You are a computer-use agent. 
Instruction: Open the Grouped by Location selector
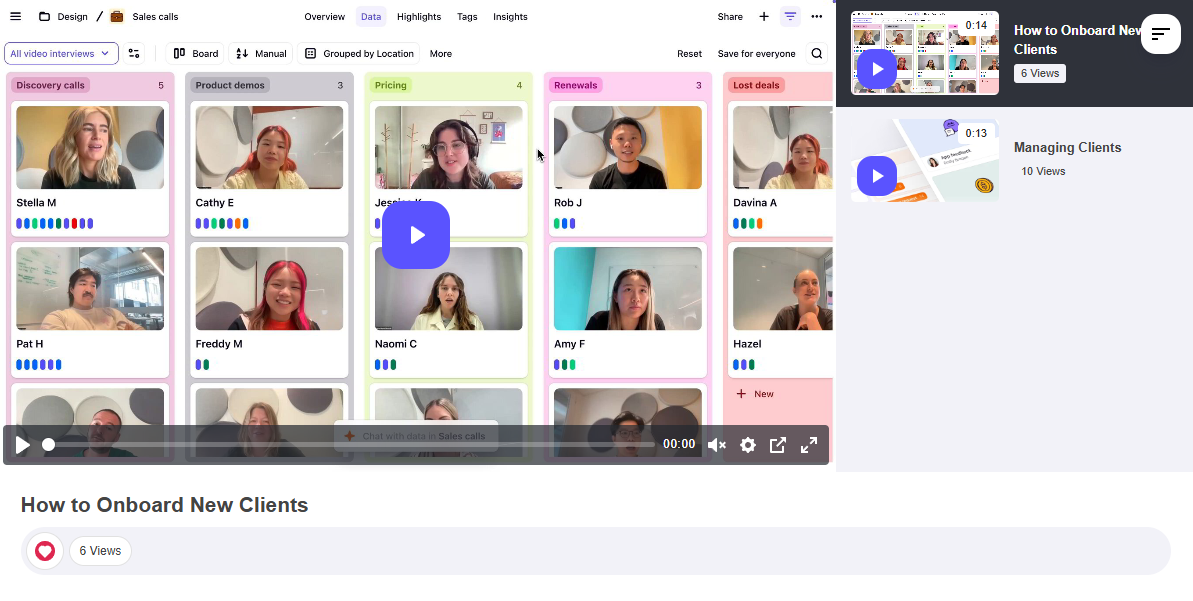point(359,53)
